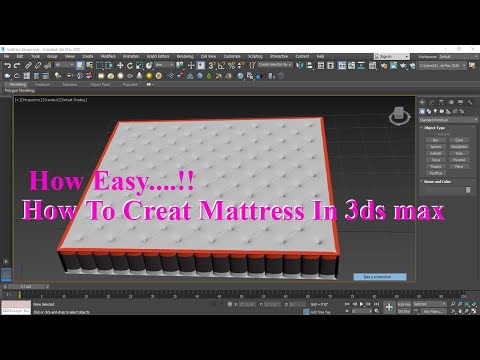Viewport: 480px width, 360px height.
Task: Click the Cylinder primitive button
Action: point(436,154)
